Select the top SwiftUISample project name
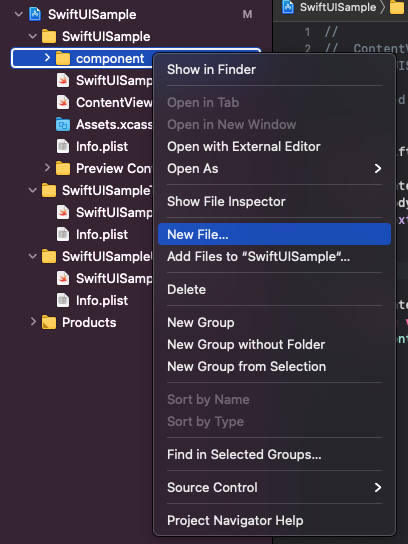The image size is (408, 544). [x=92, y=15]
